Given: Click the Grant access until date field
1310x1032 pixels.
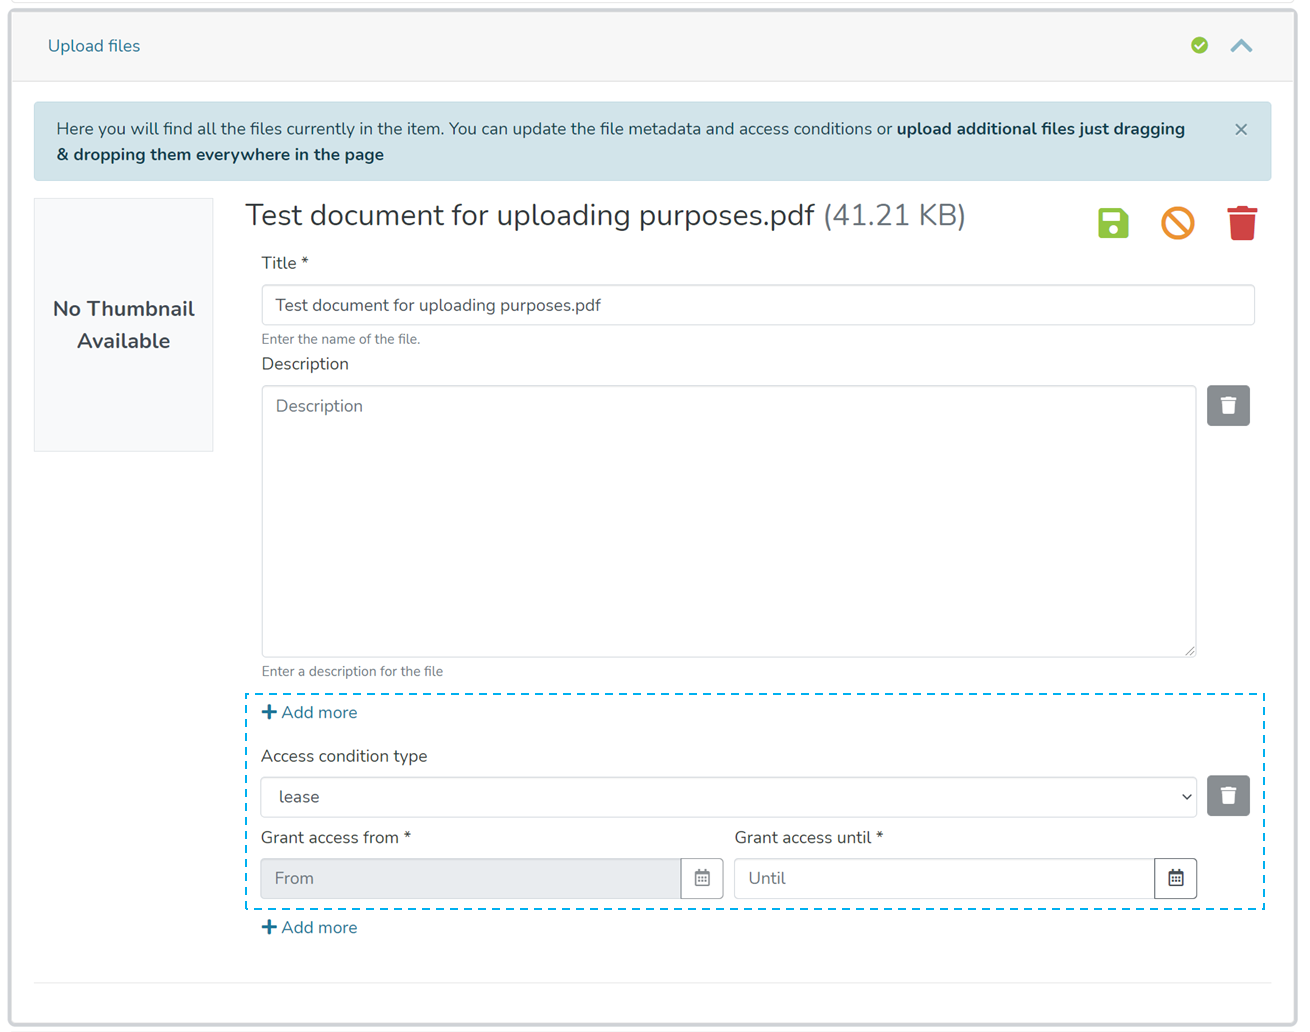Looking at the screenshot, I should point(943,878).
